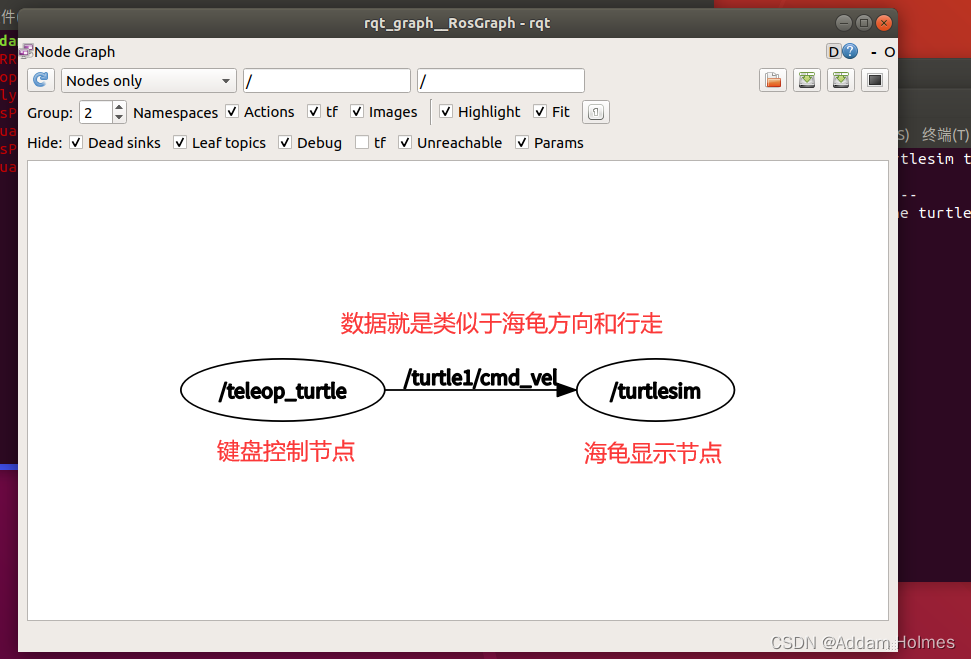Toggle the Fit checkbox
This screenshot has height=659, width=971.
pyautogui.click(x=540, y=111)
